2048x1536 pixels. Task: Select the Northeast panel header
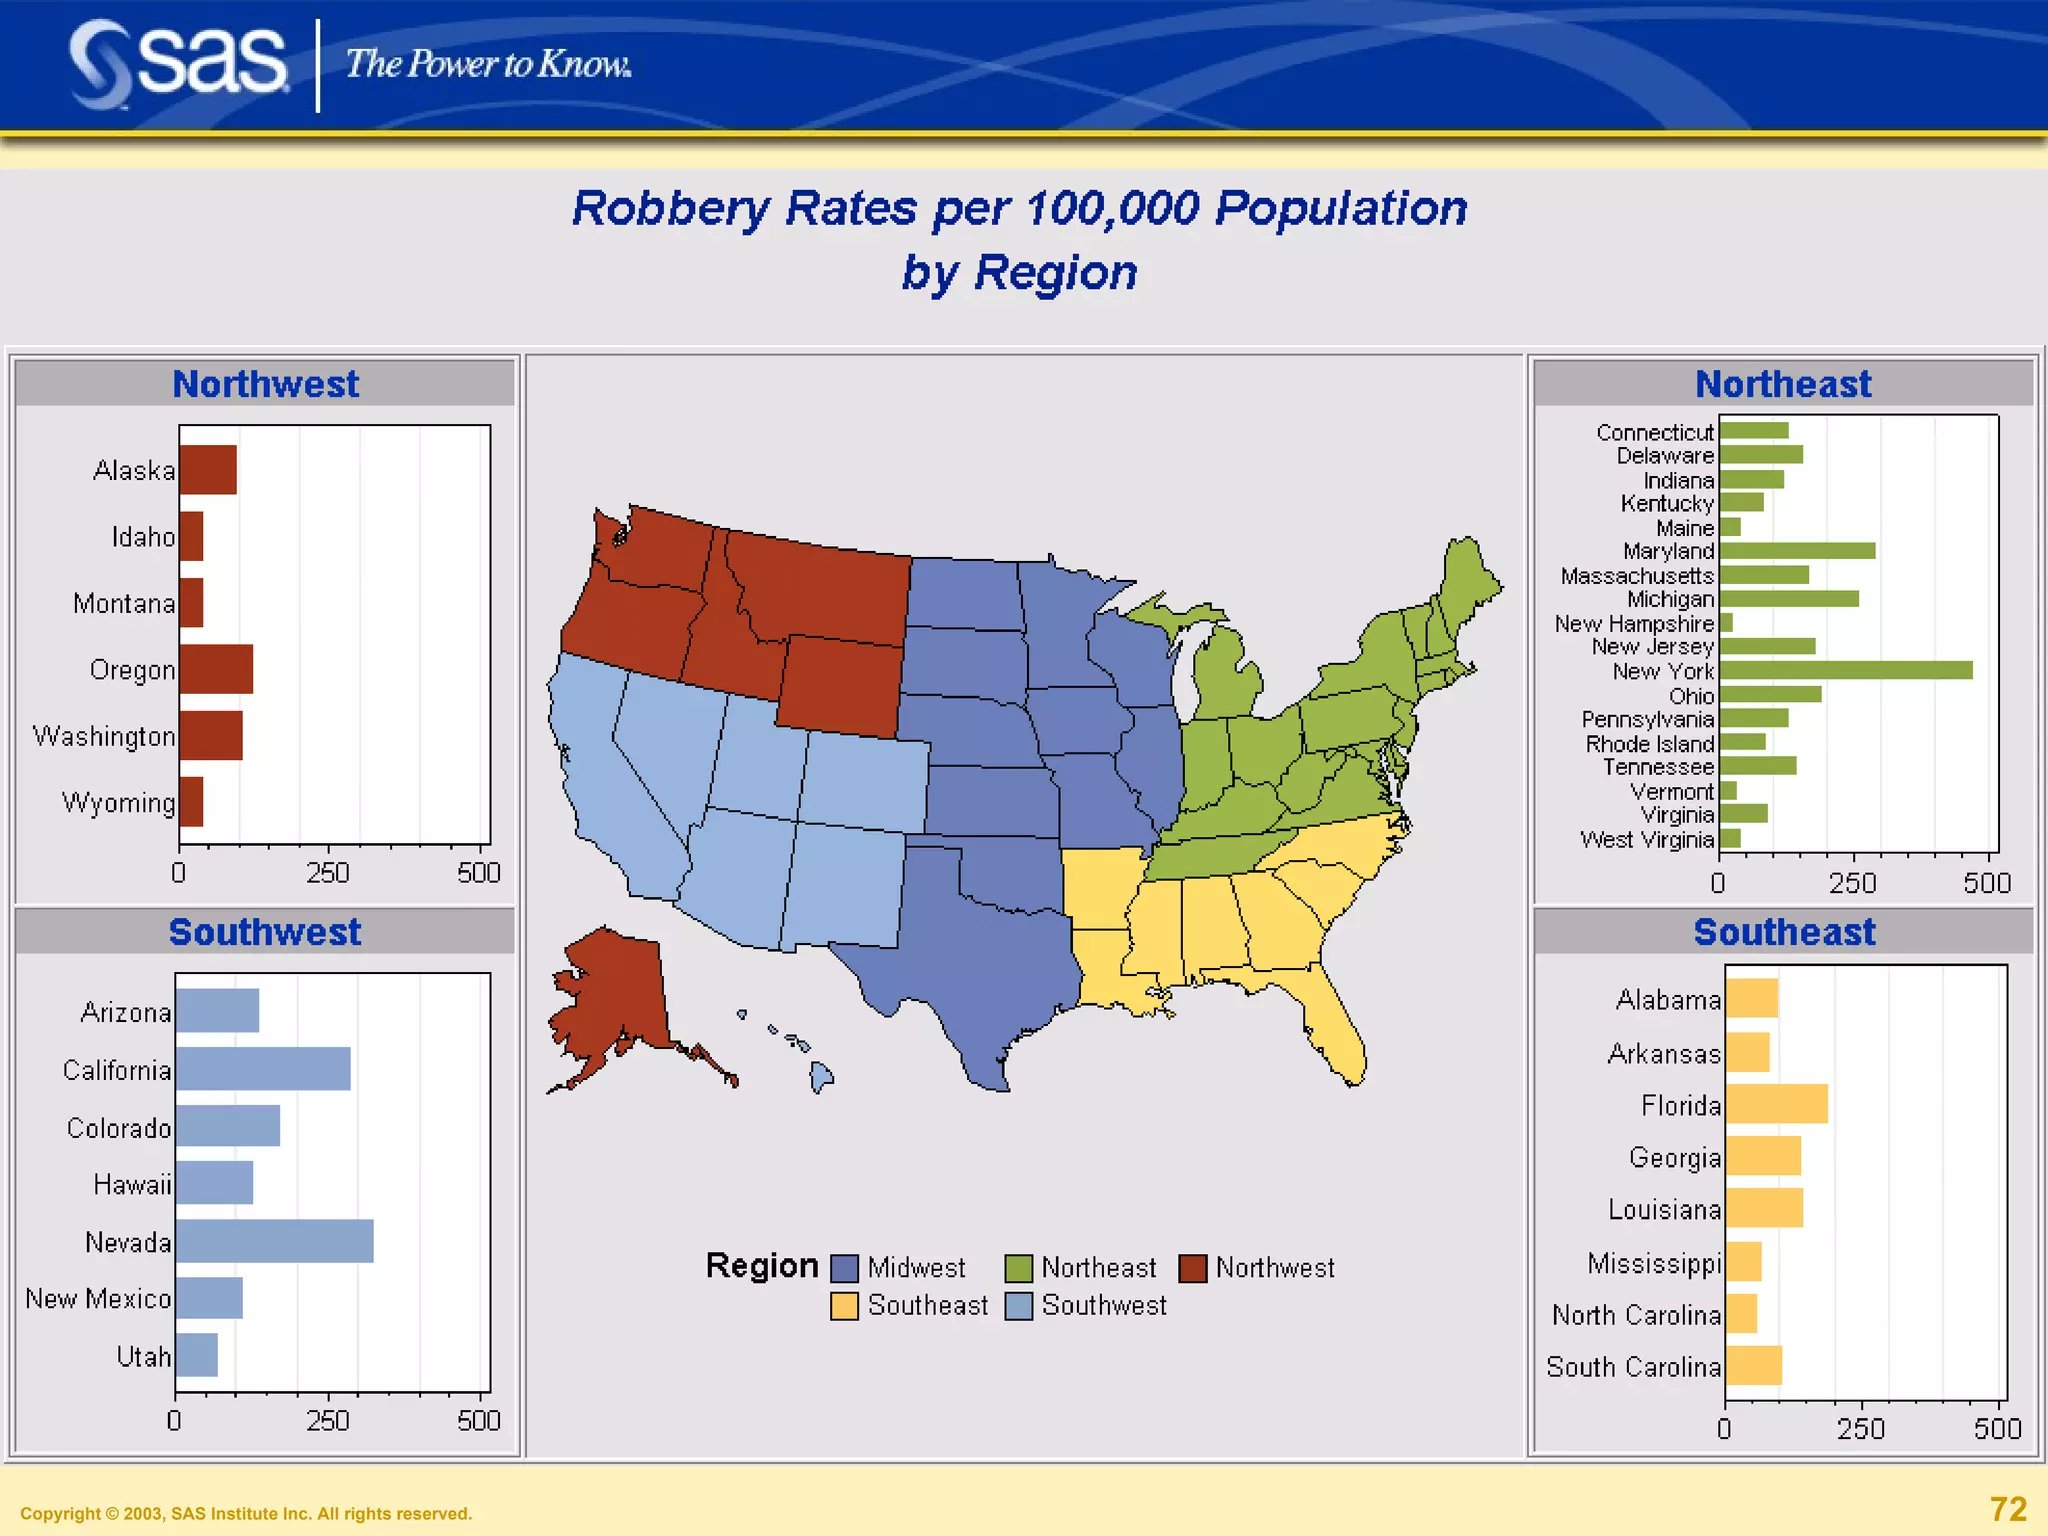1783,384
